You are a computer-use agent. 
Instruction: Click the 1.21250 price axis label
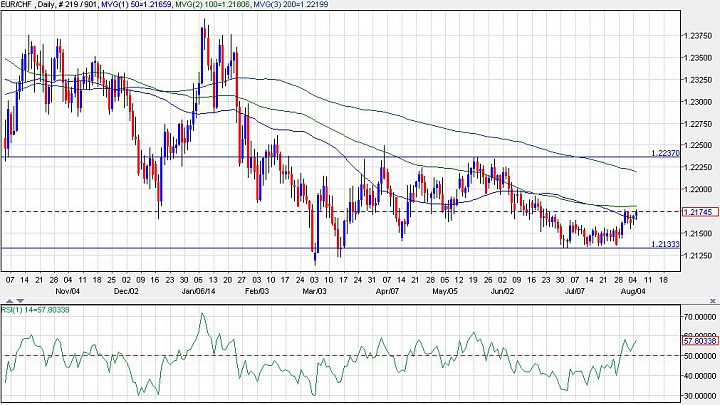[698, 255]
